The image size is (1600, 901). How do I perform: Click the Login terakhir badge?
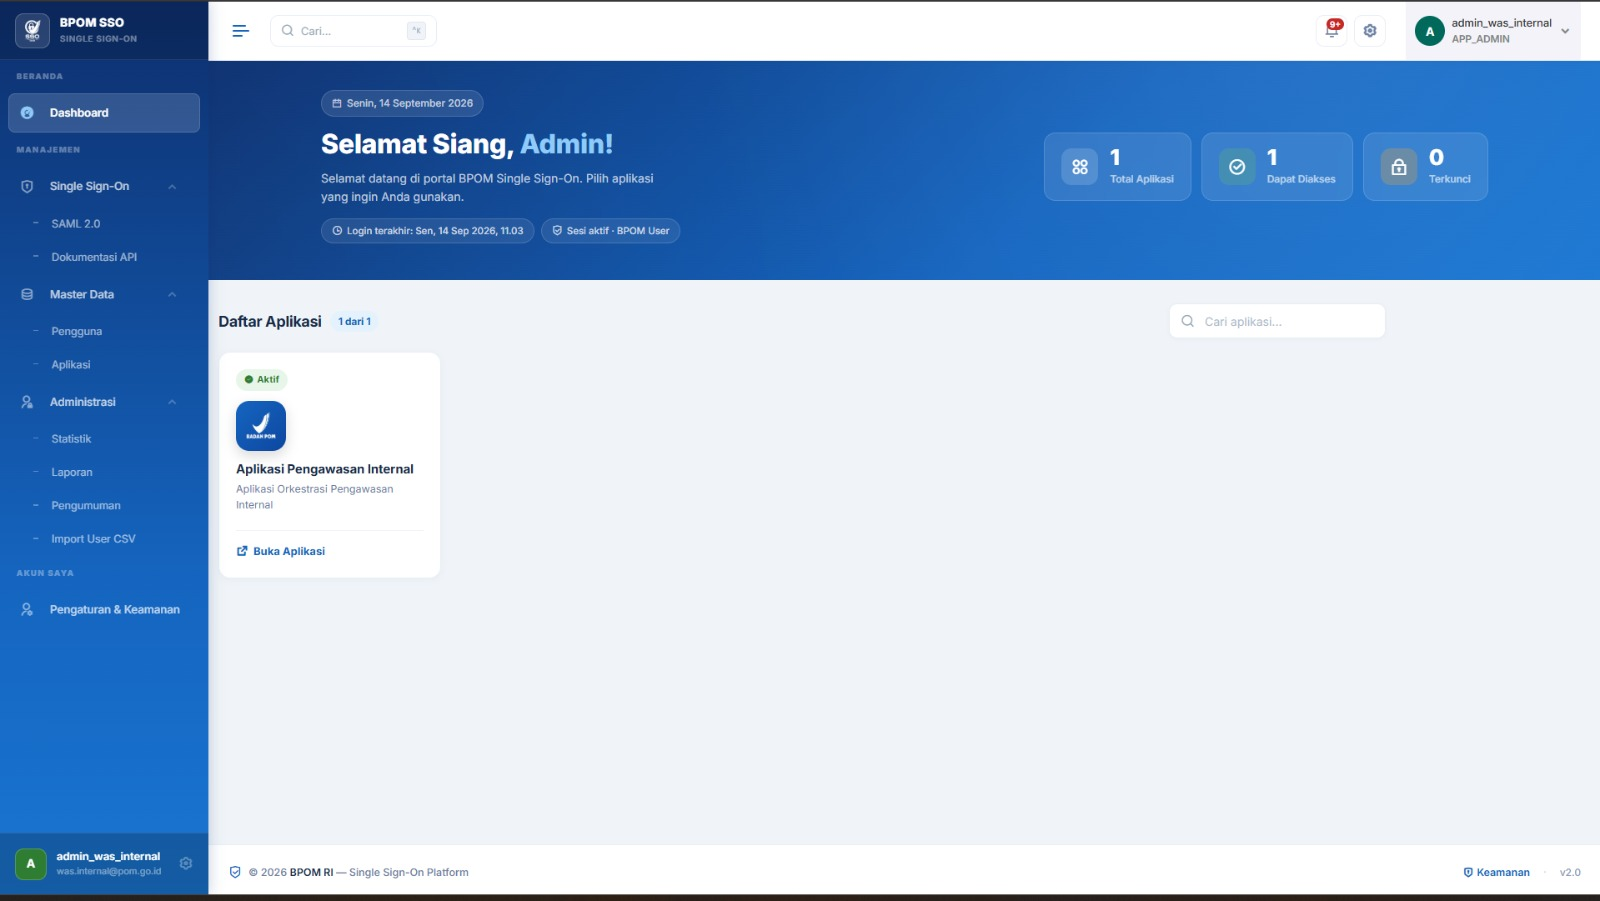point(427,231)
